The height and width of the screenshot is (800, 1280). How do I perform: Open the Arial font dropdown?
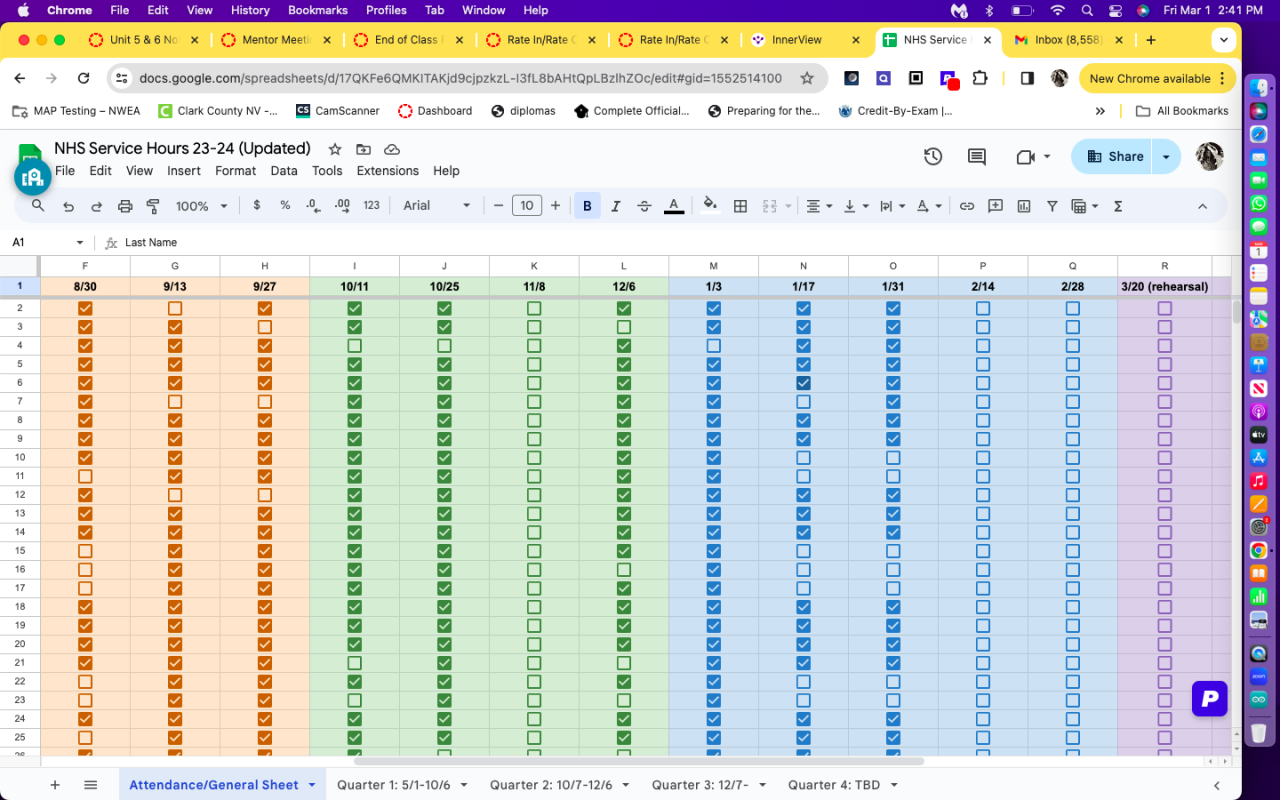(x=437, y=206)
